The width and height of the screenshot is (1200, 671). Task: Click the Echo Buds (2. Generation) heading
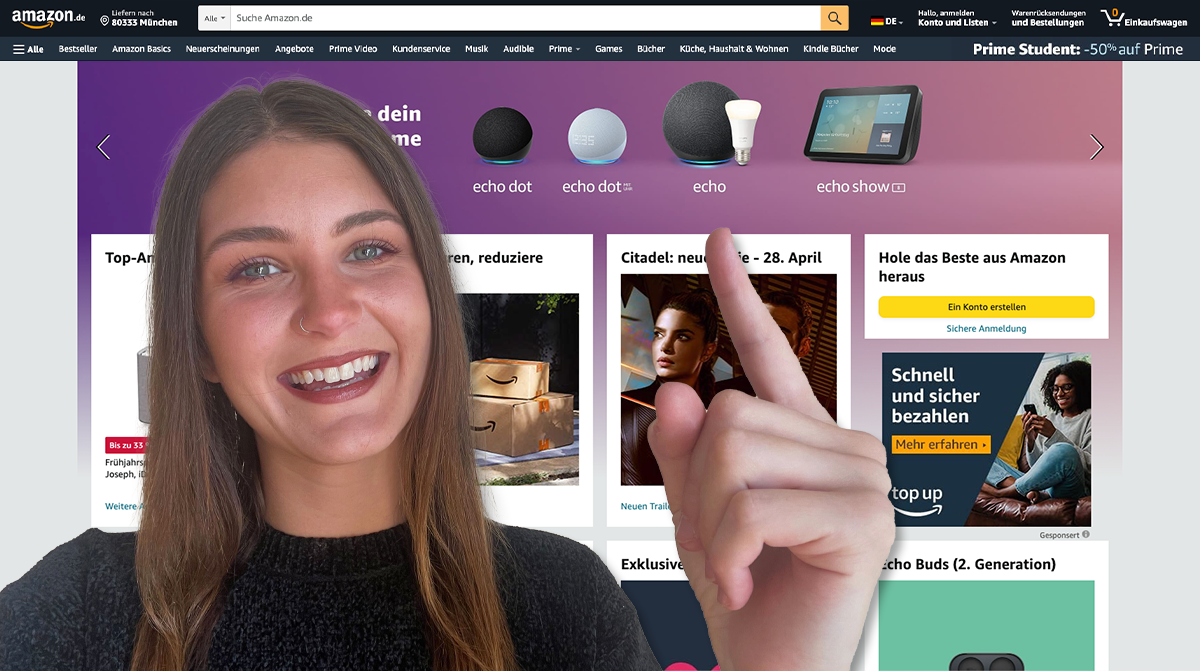point(967,564)
